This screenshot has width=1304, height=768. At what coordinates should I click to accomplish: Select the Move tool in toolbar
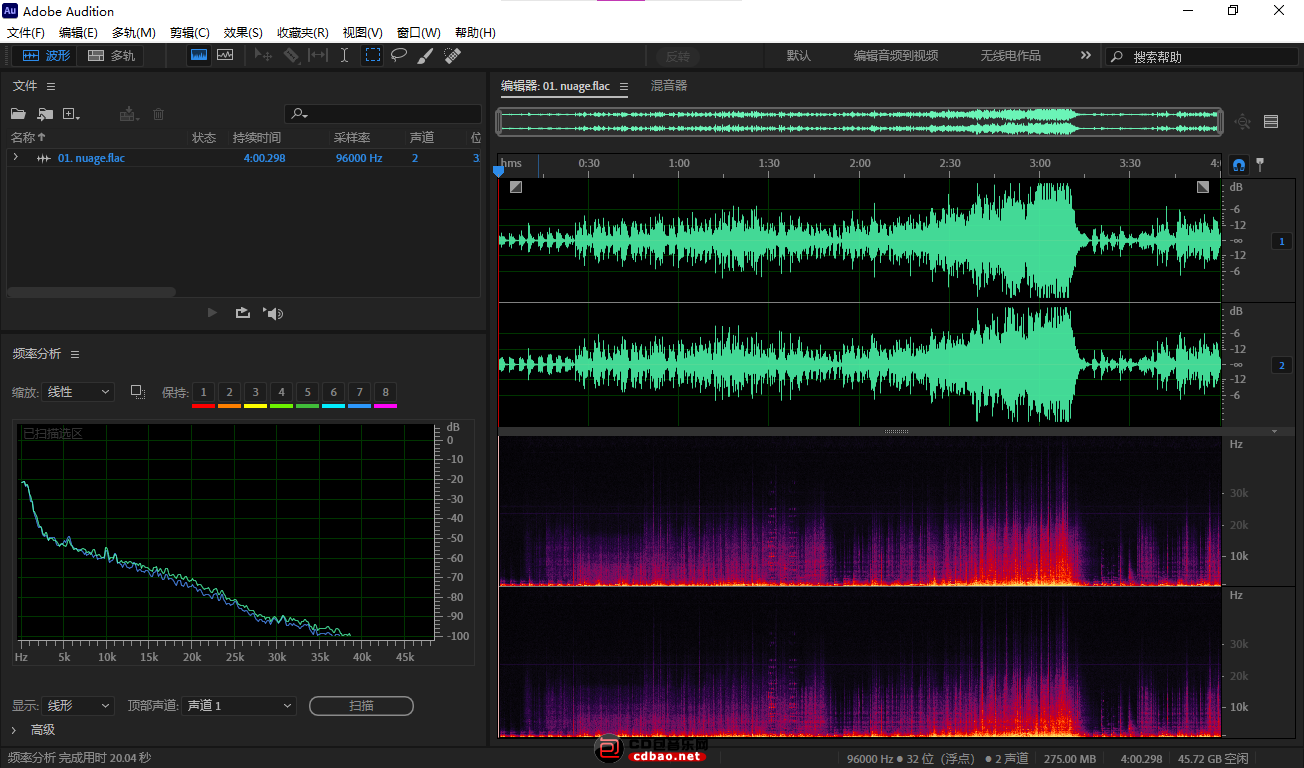click(x=264, y=56)
